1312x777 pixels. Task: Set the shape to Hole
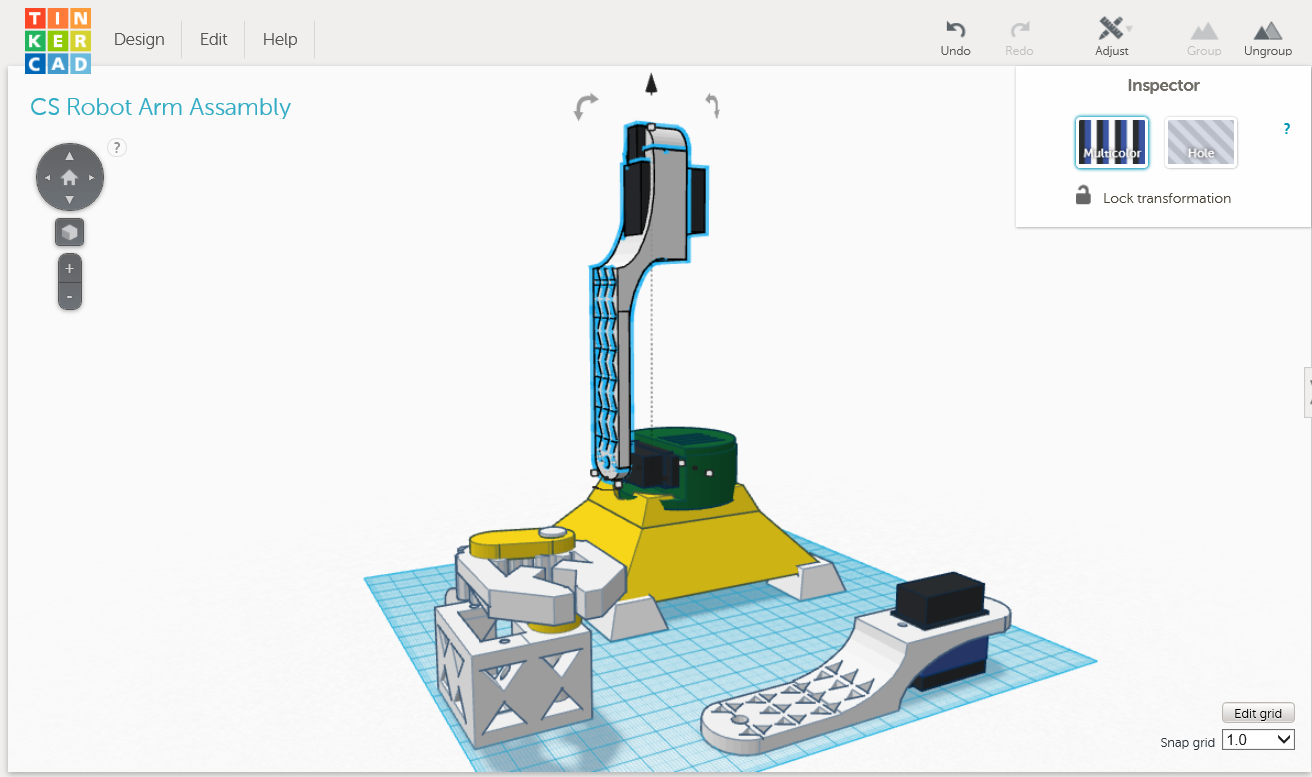(x=1201, y=142)
